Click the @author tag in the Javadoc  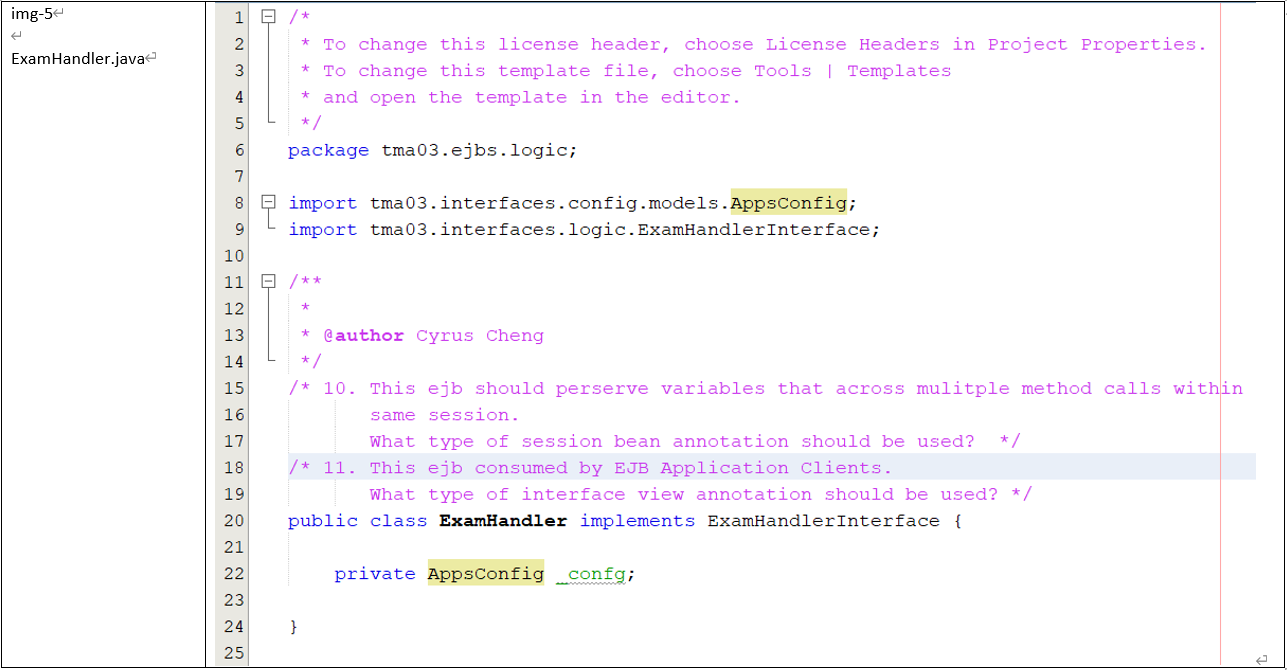[x=363, y=336]
